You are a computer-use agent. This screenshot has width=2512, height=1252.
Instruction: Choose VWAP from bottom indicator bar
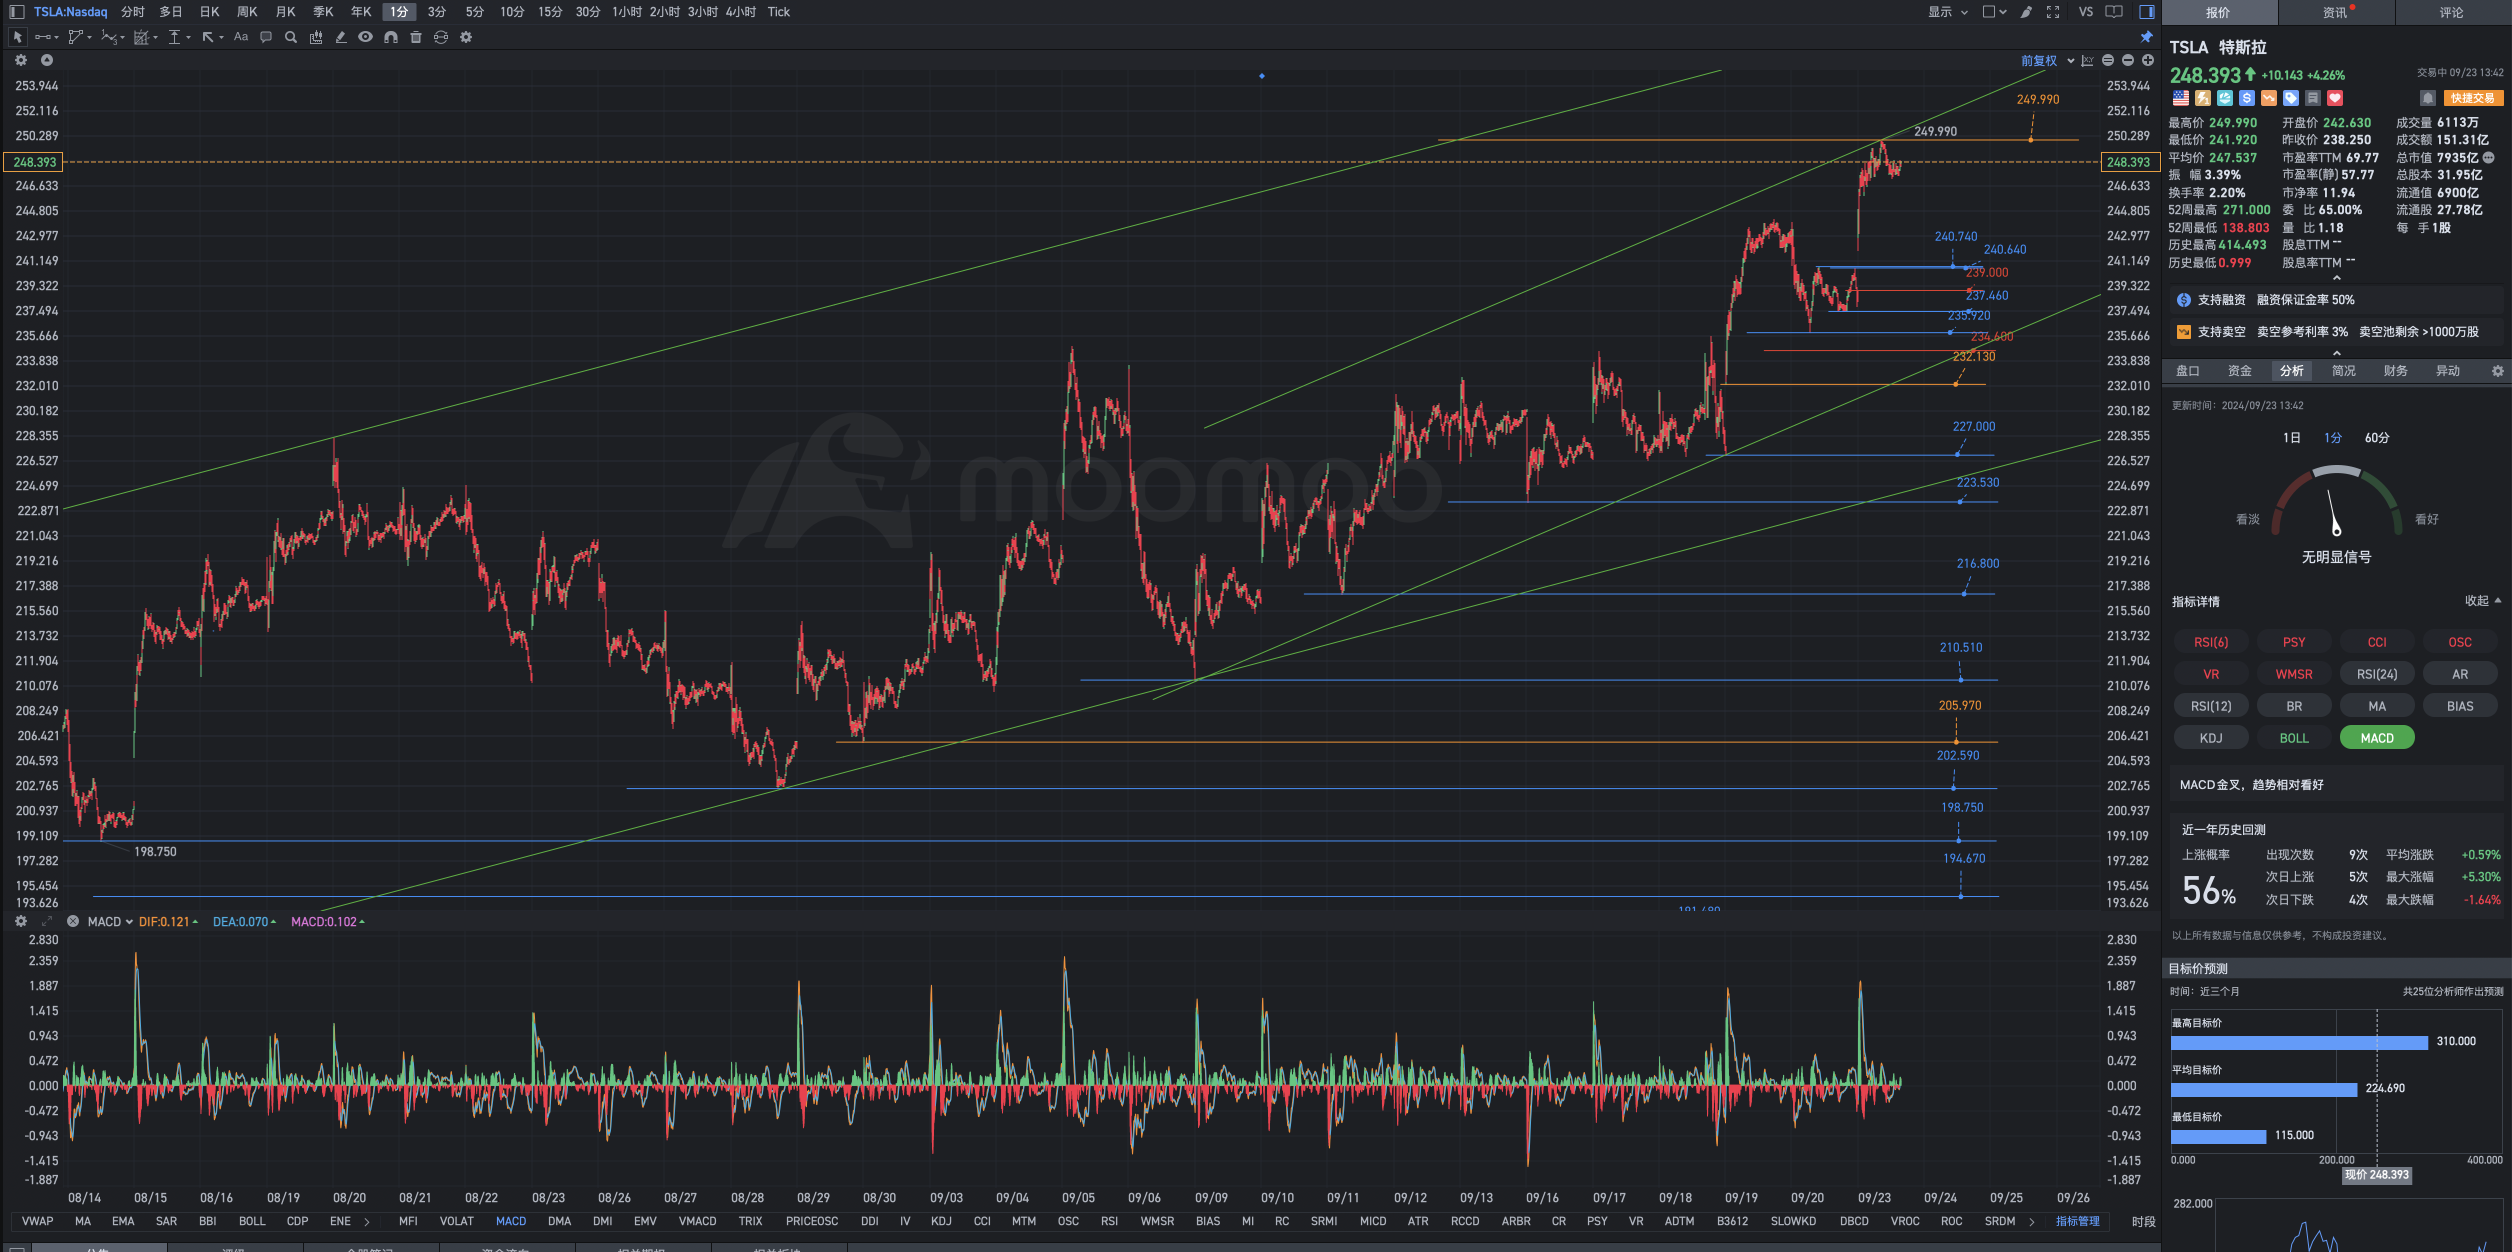pyautogui.click(x=37, y=1221)
